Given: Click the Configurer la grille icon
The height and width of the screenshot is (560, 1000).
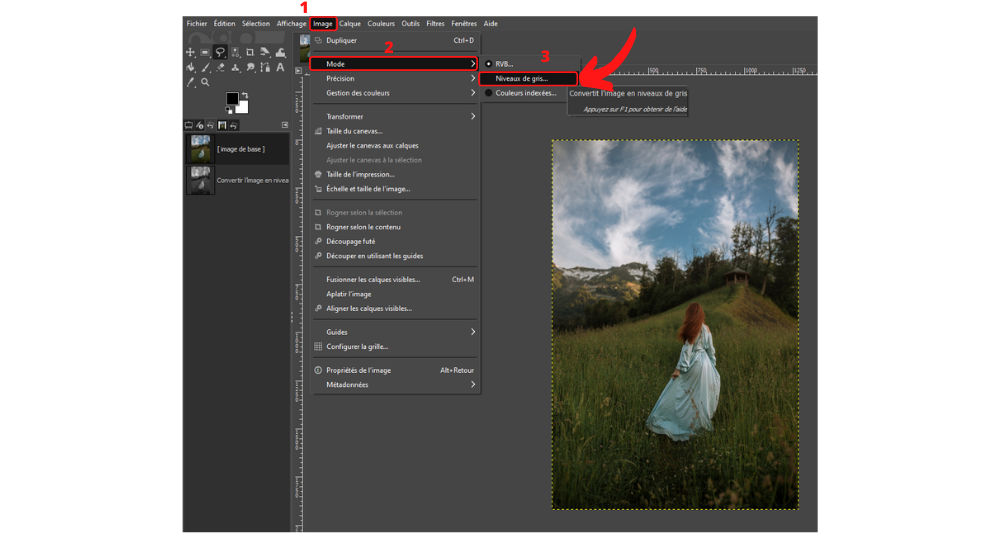Looking at the screenshot, I should [x=318, y=346].
